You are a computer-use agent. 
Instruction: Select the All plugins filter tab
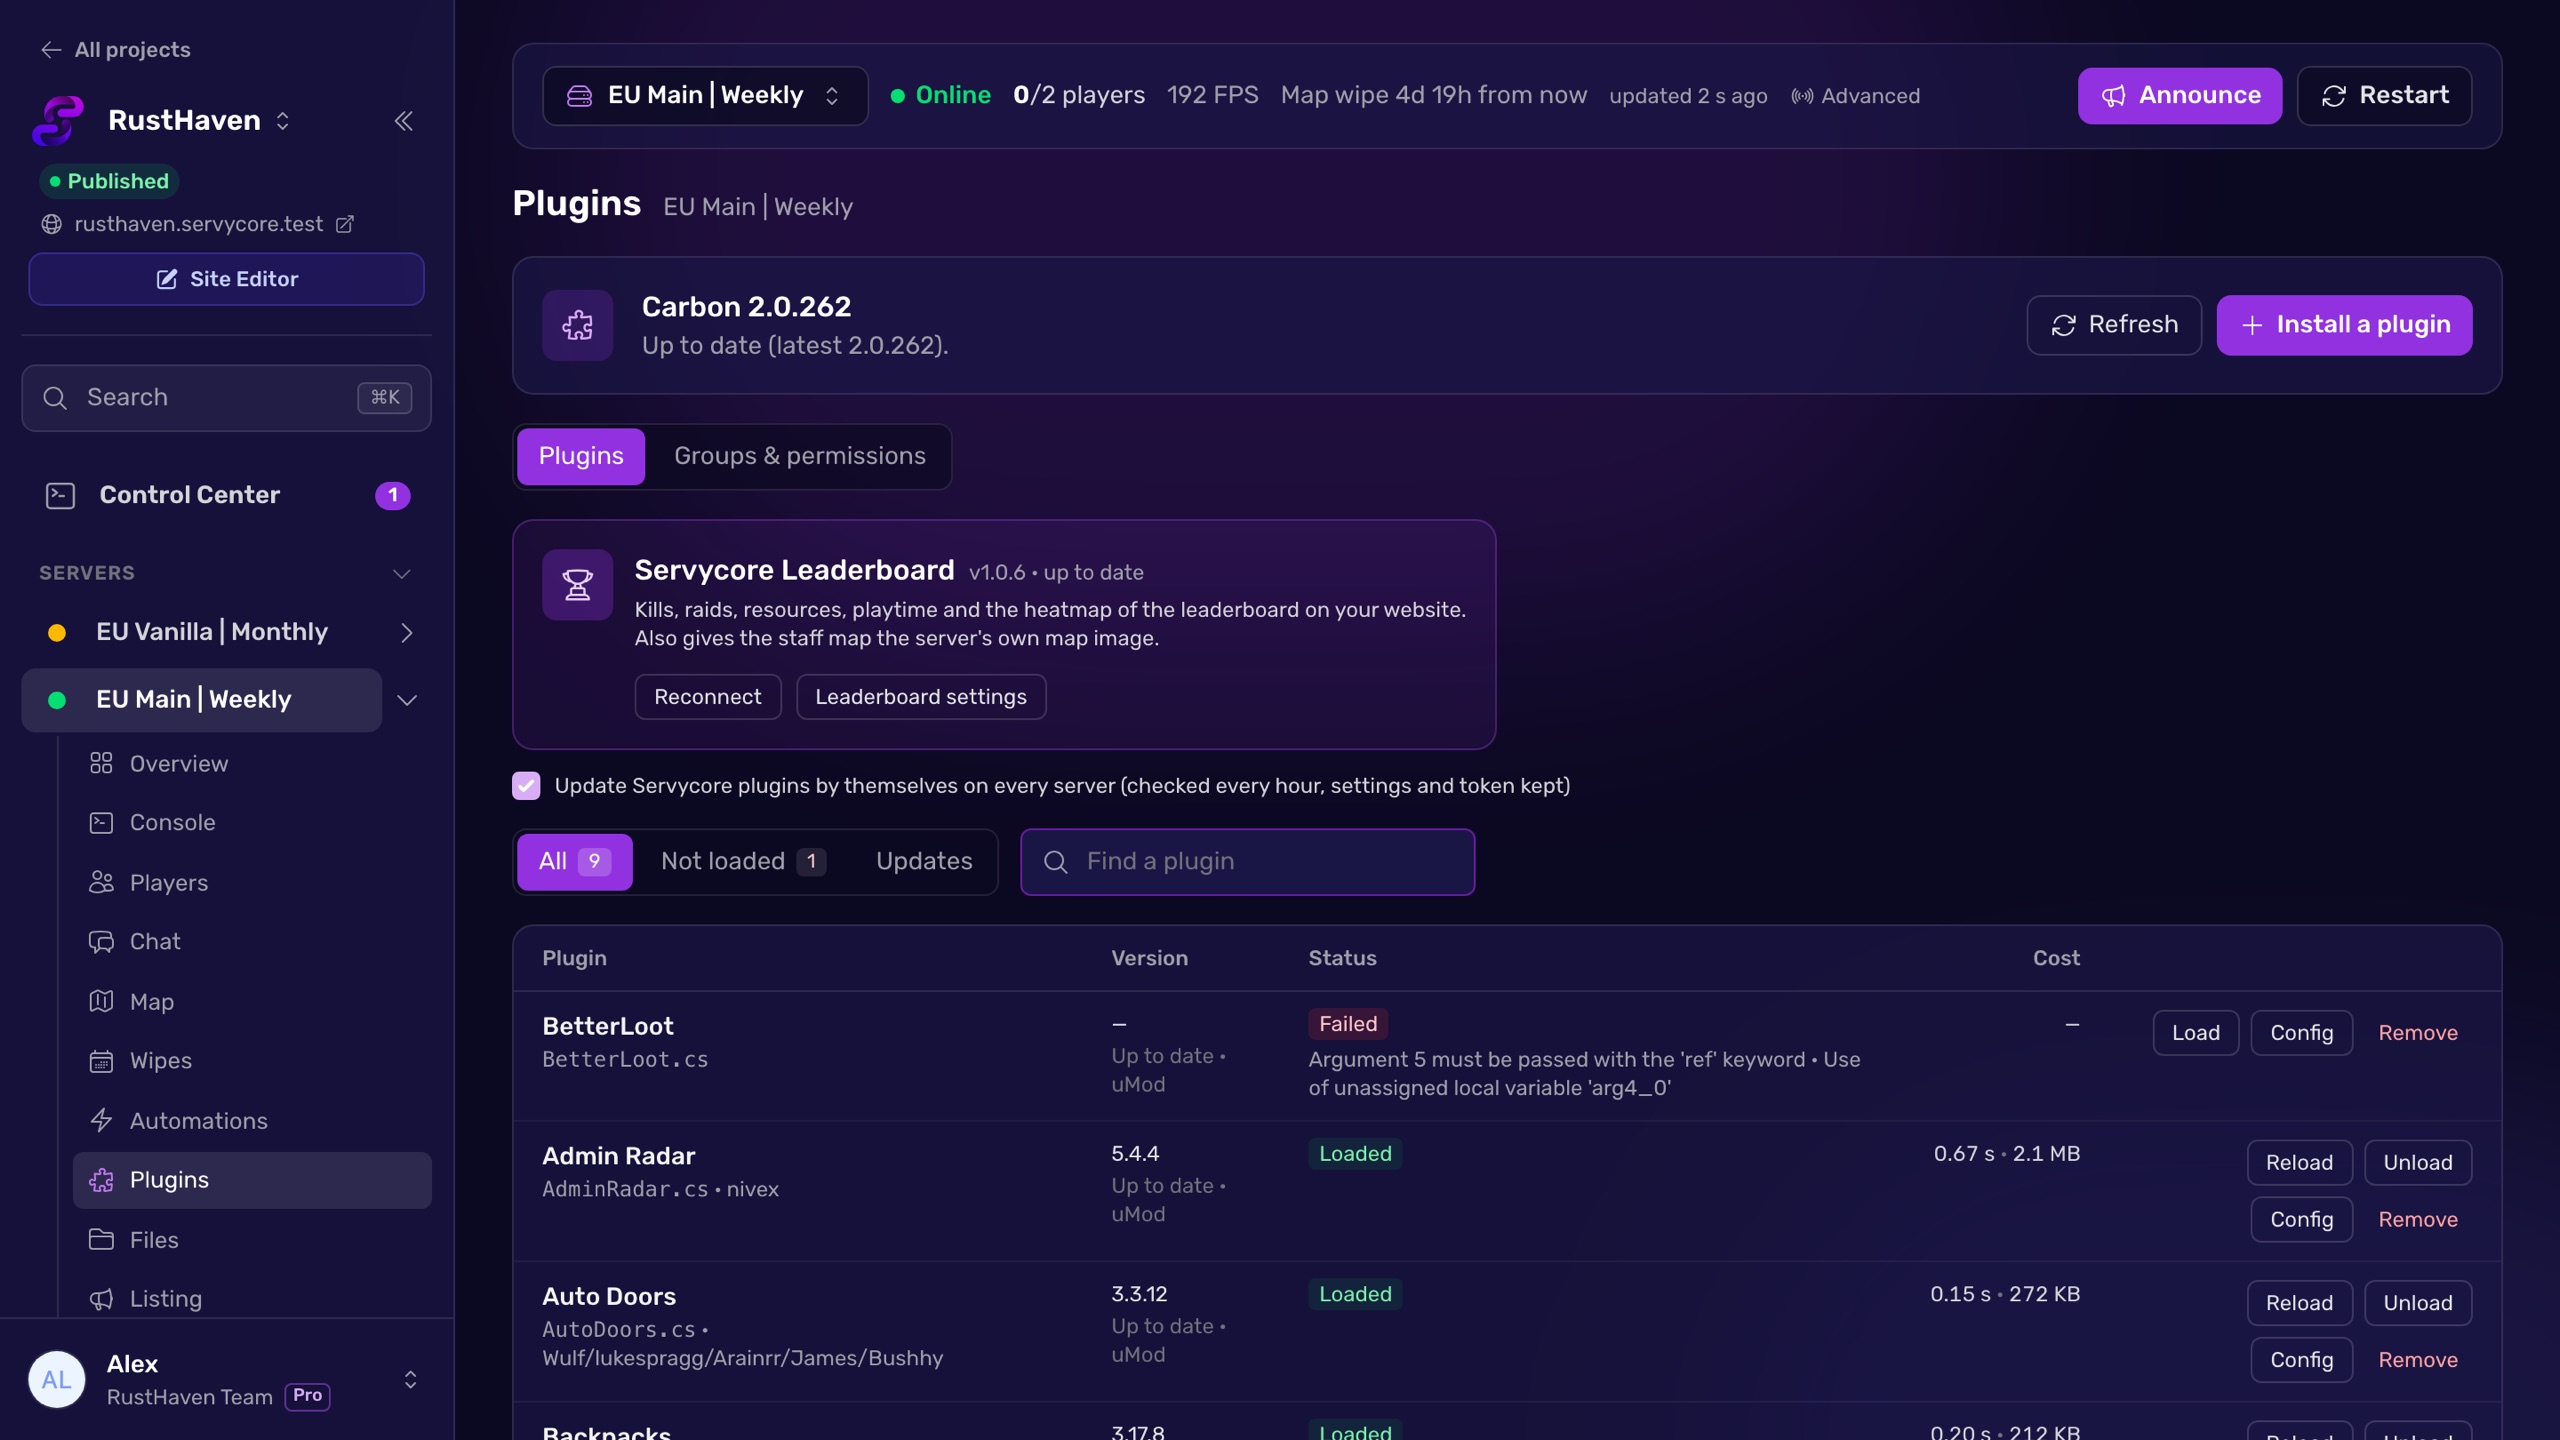[574, 861]
